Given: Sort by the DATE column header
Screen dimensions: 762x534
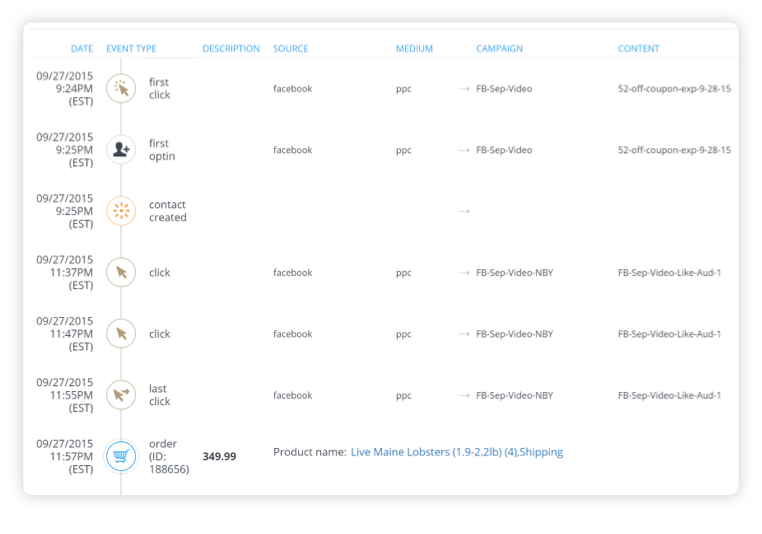Looking at the screenshot, I should click(x=82, y=49).
